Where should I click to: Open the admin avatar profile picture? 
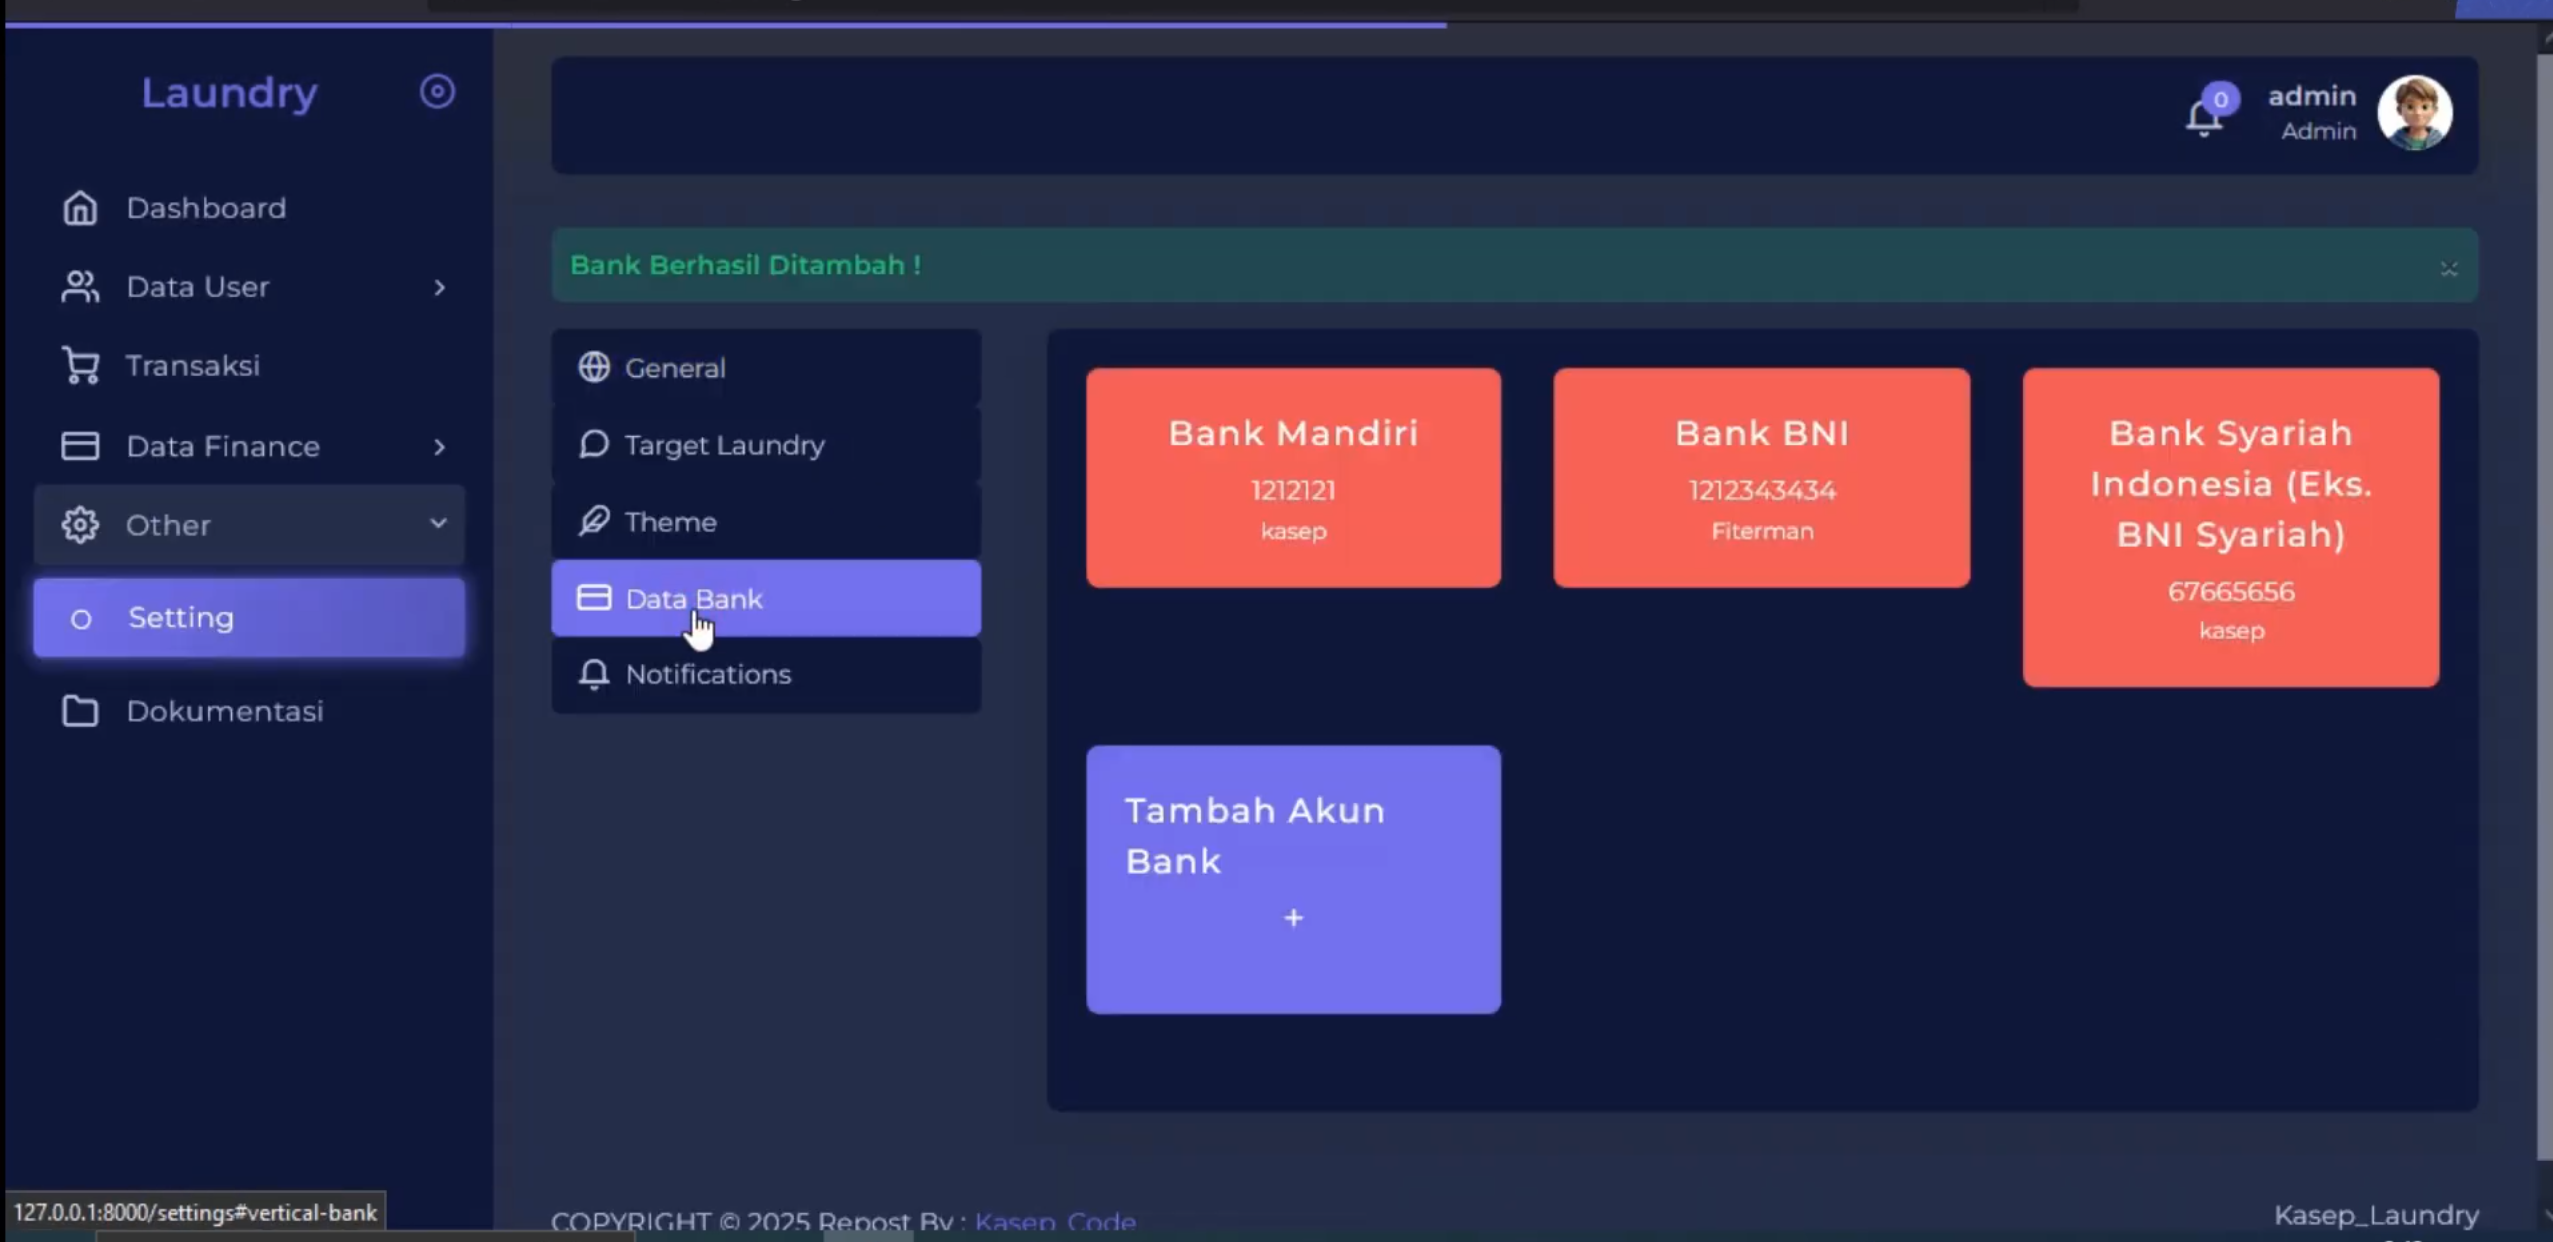pyautogui.click(x=2414, y=113)
